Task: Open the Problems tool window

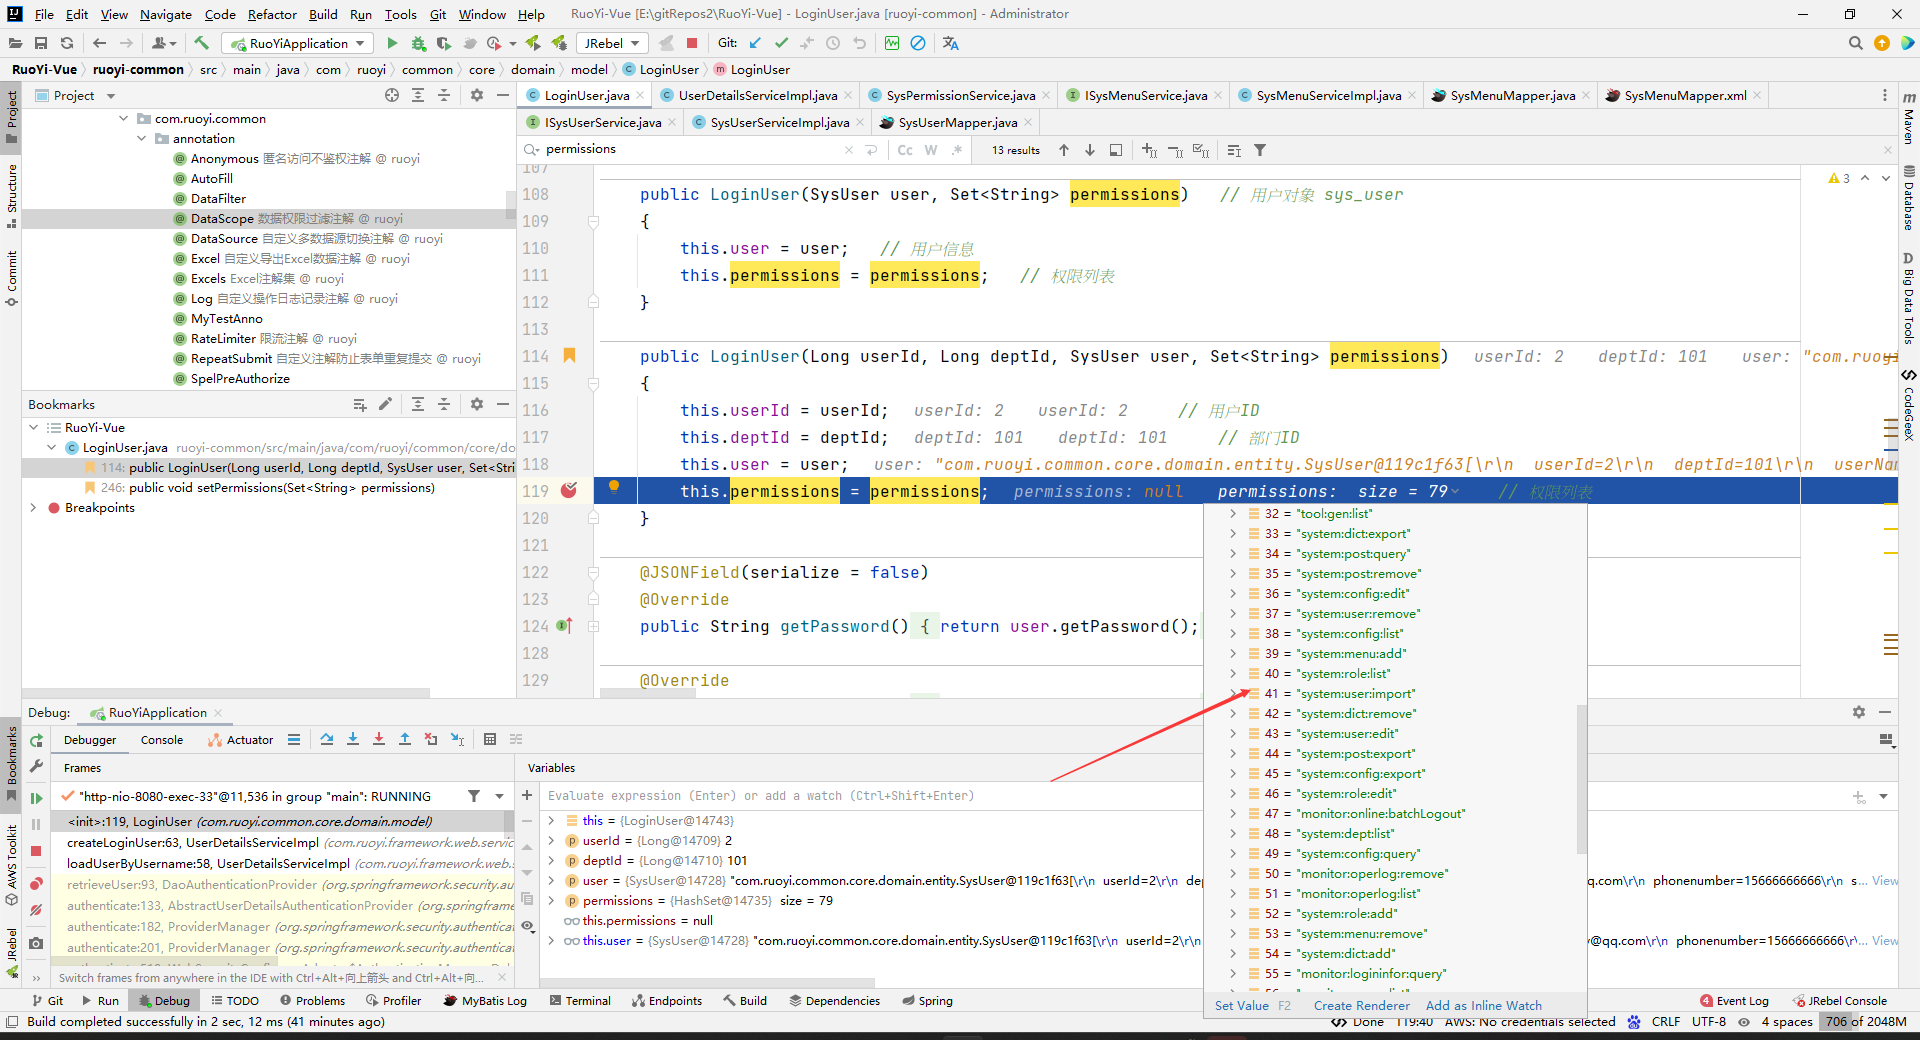Action: pyautogui.click(x=312, y=1001)
